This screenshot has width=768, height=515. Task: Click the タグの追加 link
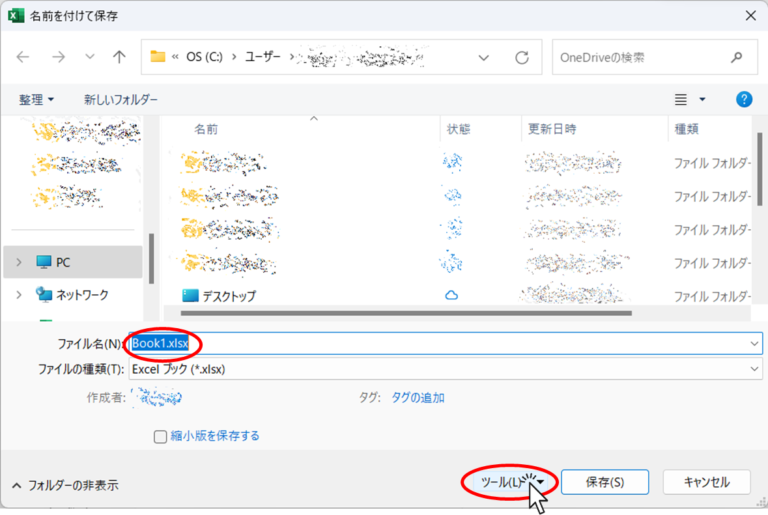418,397
